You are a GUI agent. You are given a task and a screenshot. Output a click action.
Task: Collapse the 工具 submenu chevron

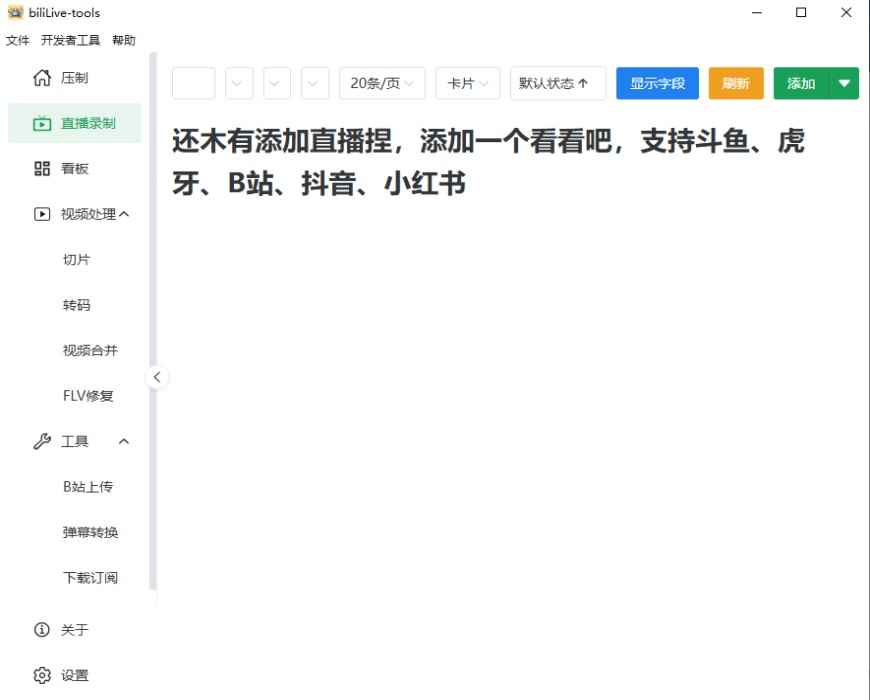pos(124,442)
